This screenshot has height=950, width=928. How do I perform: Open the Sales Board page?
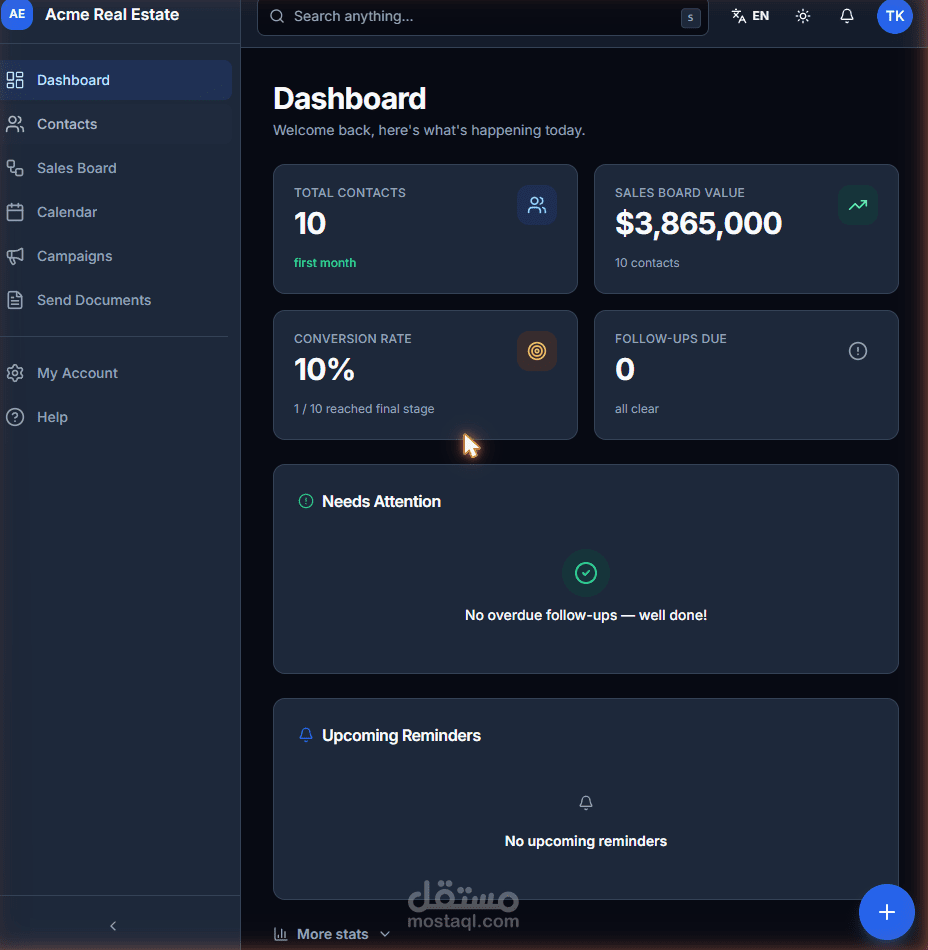point(116,168)
